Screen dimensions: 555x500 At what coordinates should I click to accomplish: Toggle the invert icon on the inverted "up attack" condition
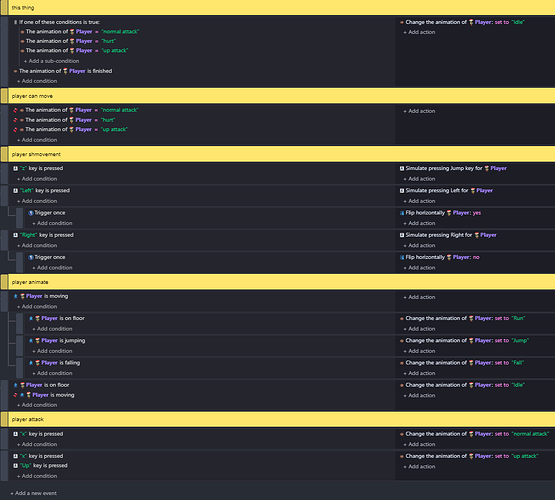pyautogui.click(x=15, y=130)
